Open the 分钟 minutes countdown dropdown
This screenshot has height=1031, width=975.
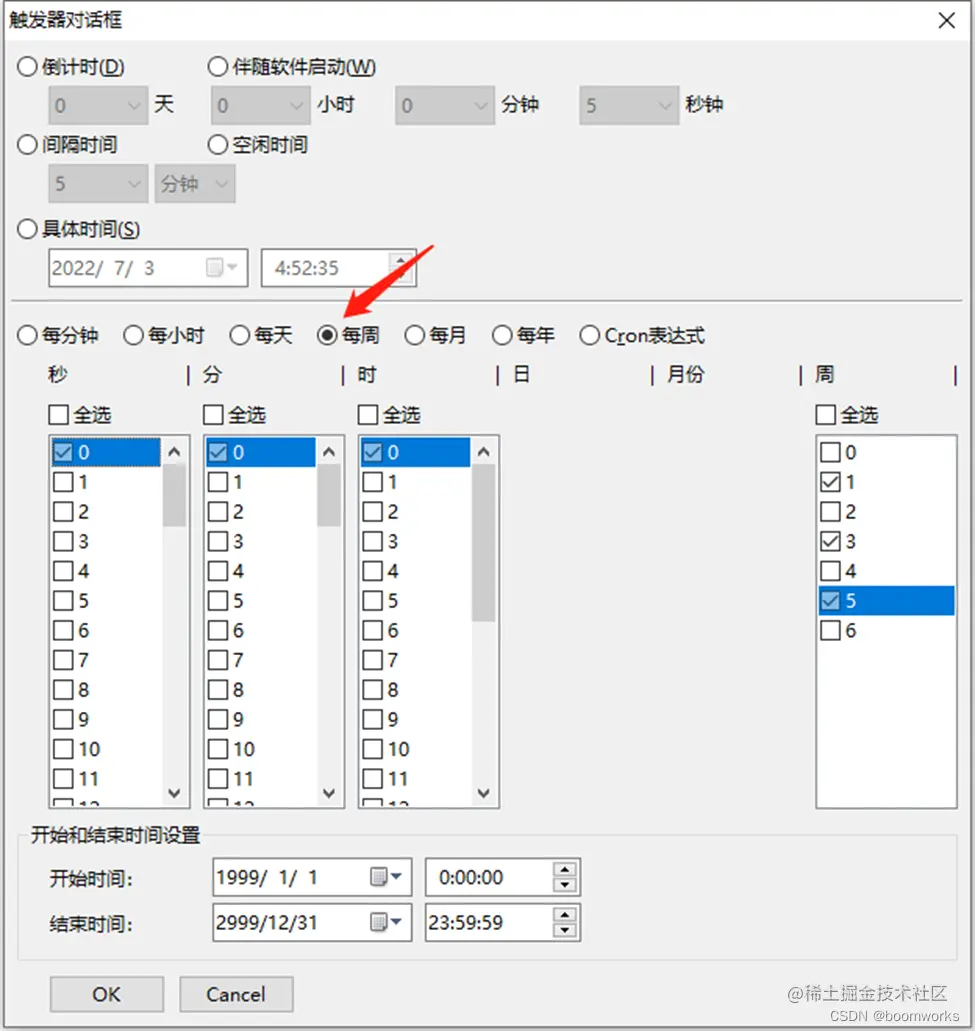tap(445, 105)
